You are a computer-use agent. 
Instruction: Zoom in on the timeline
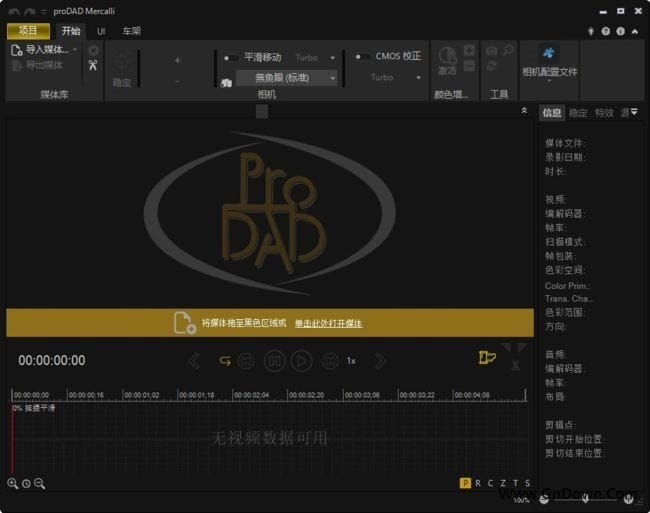13,483
